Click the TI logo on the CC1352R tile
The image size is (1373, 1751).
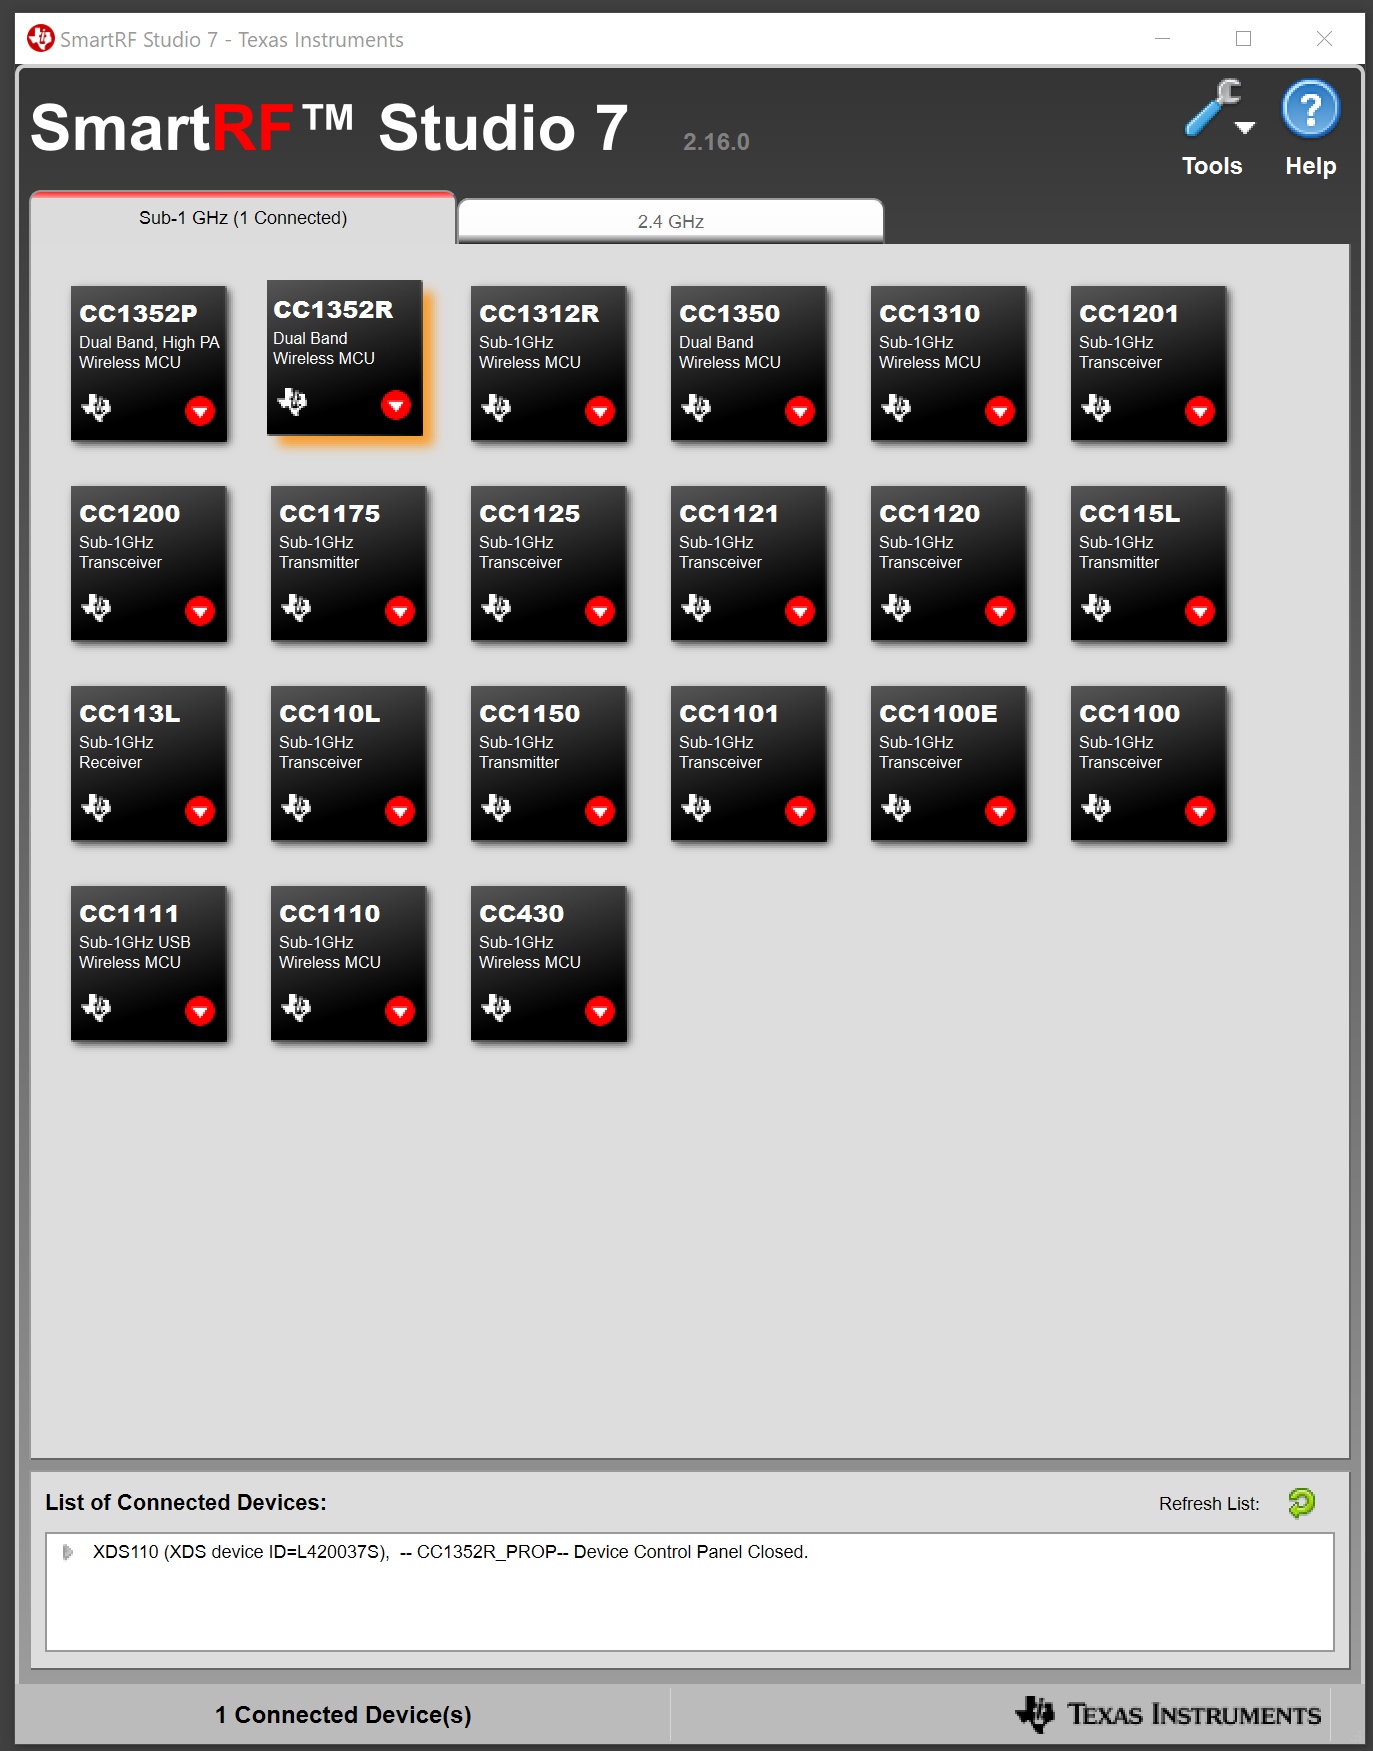(292, 402)
